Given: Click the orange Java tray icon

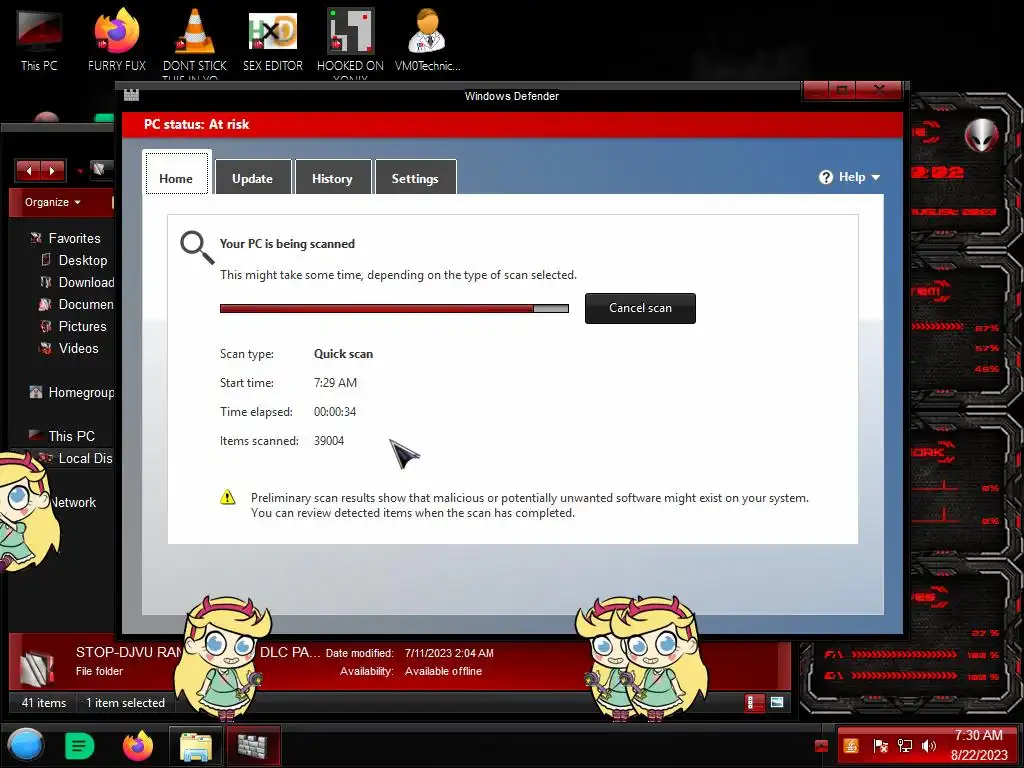Looking at the screenshot, I should [851, 746].
